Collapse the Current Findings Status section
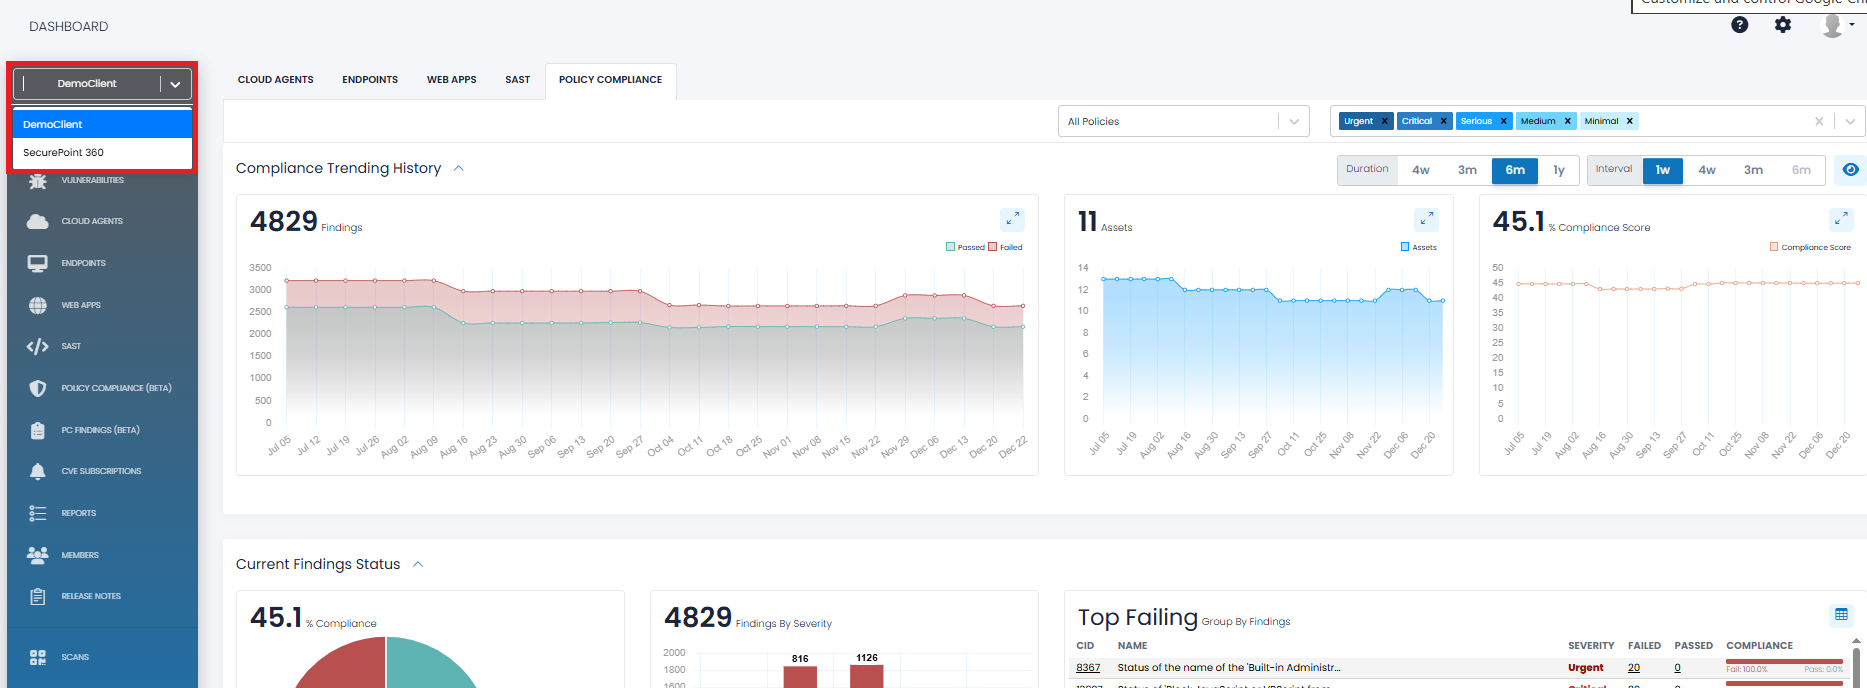Image resolution: width=1867 pixels, height=688 pixels. pos(418,564)
